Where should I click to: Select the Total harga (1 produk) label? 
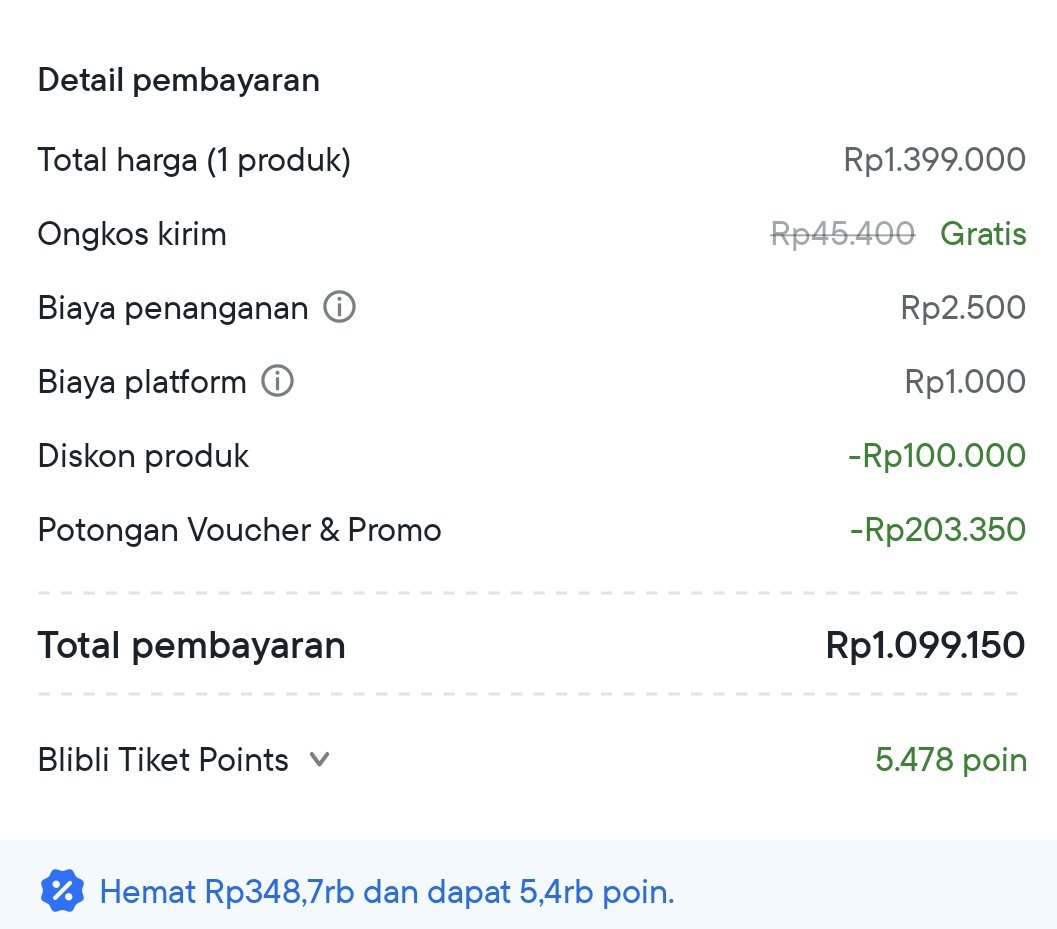tap(194, 160)
